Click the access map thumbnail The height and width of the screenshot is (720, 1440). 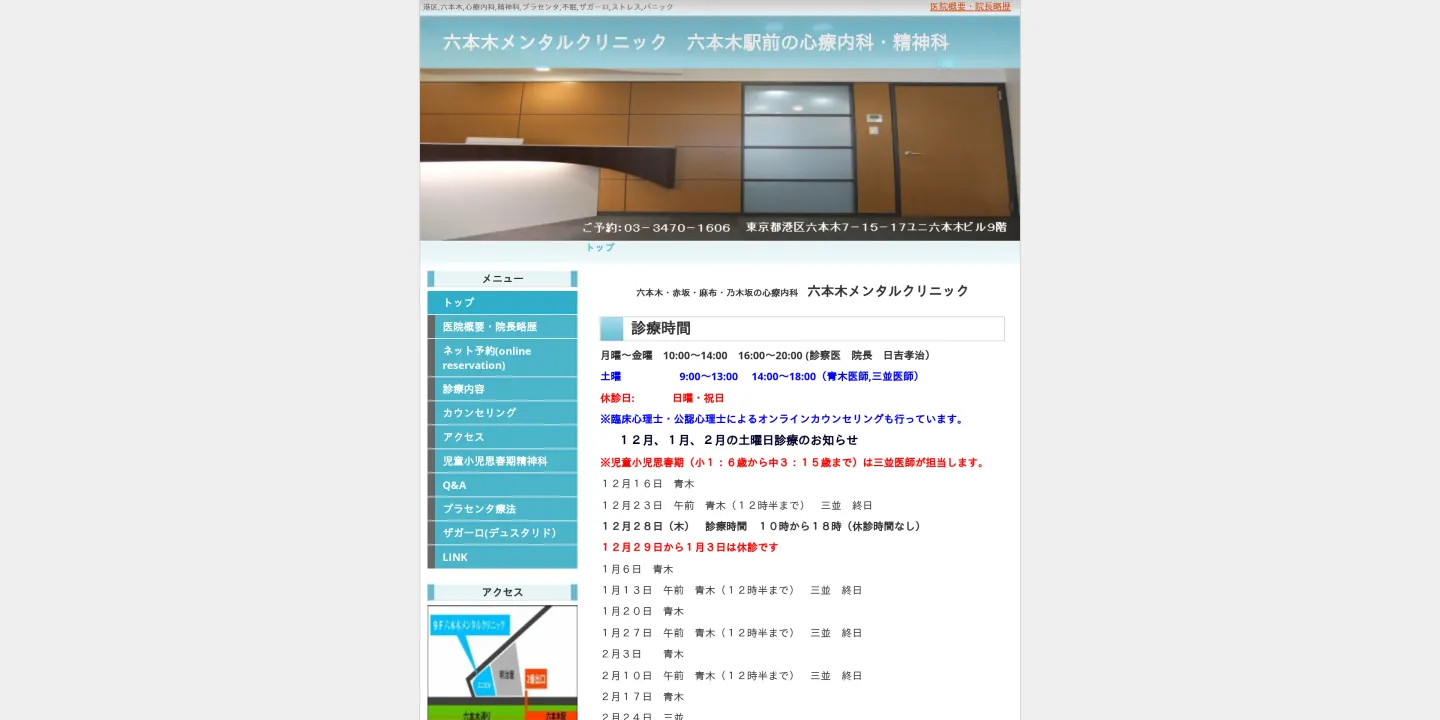click(x=501, y=662)
